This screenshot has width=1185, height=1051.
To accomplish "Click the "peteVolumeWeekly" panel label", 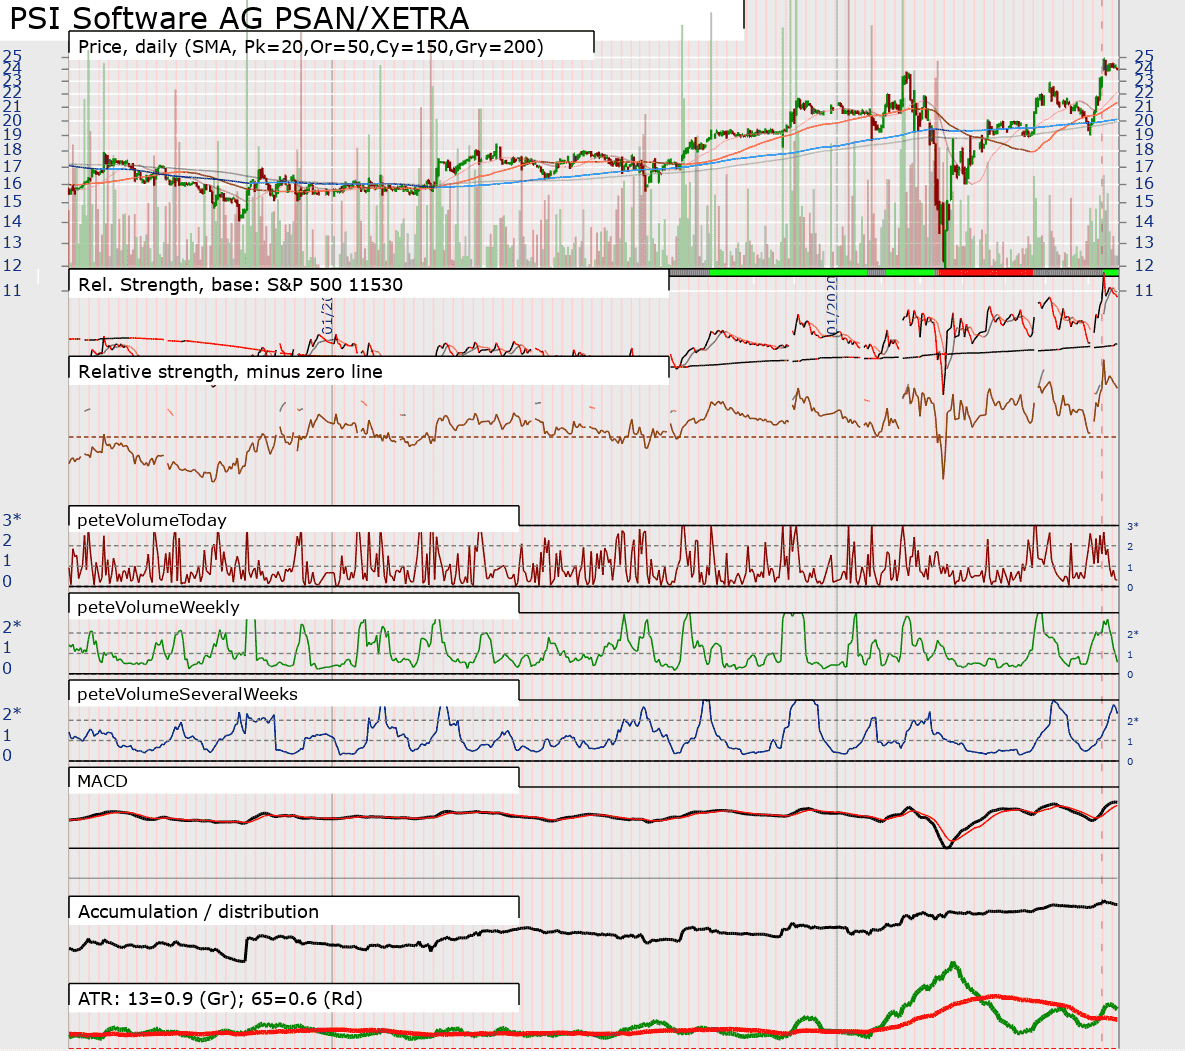I will 158,607.
